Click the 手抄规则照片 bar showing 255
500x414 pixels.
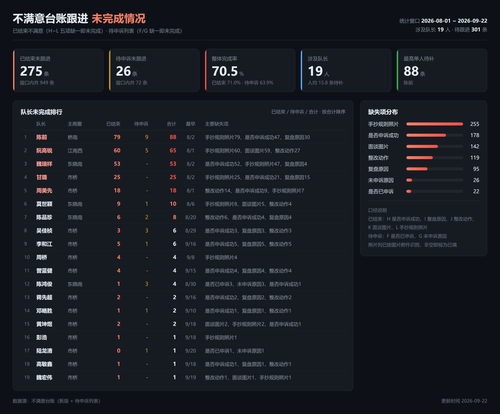434,124
